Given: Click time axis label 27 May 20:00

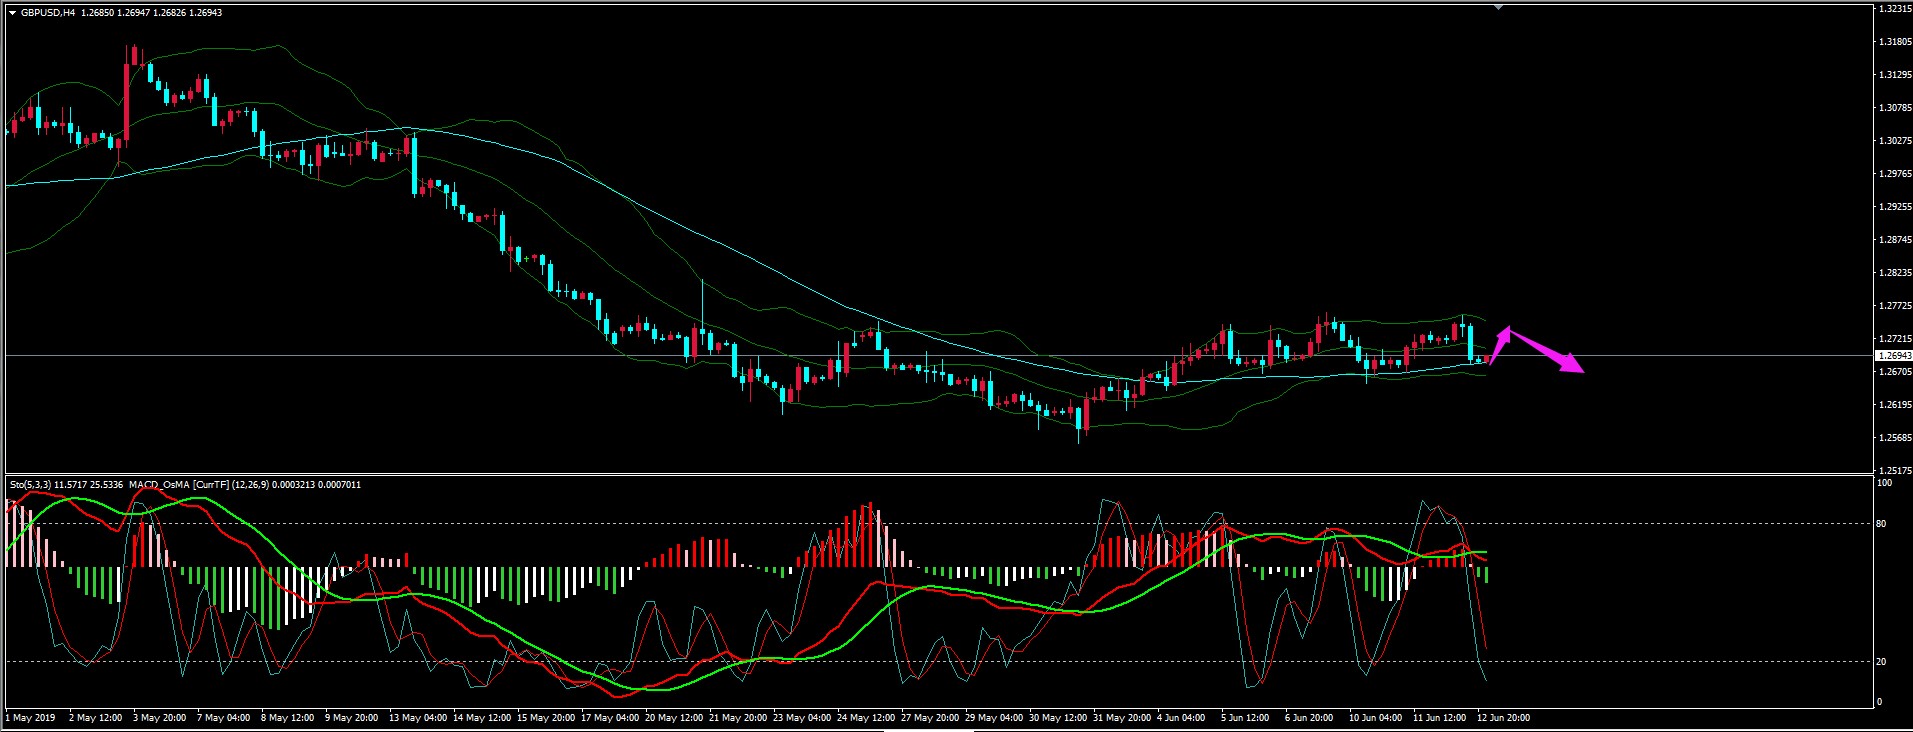Looking at the screenshot, I should pos(930,718).
